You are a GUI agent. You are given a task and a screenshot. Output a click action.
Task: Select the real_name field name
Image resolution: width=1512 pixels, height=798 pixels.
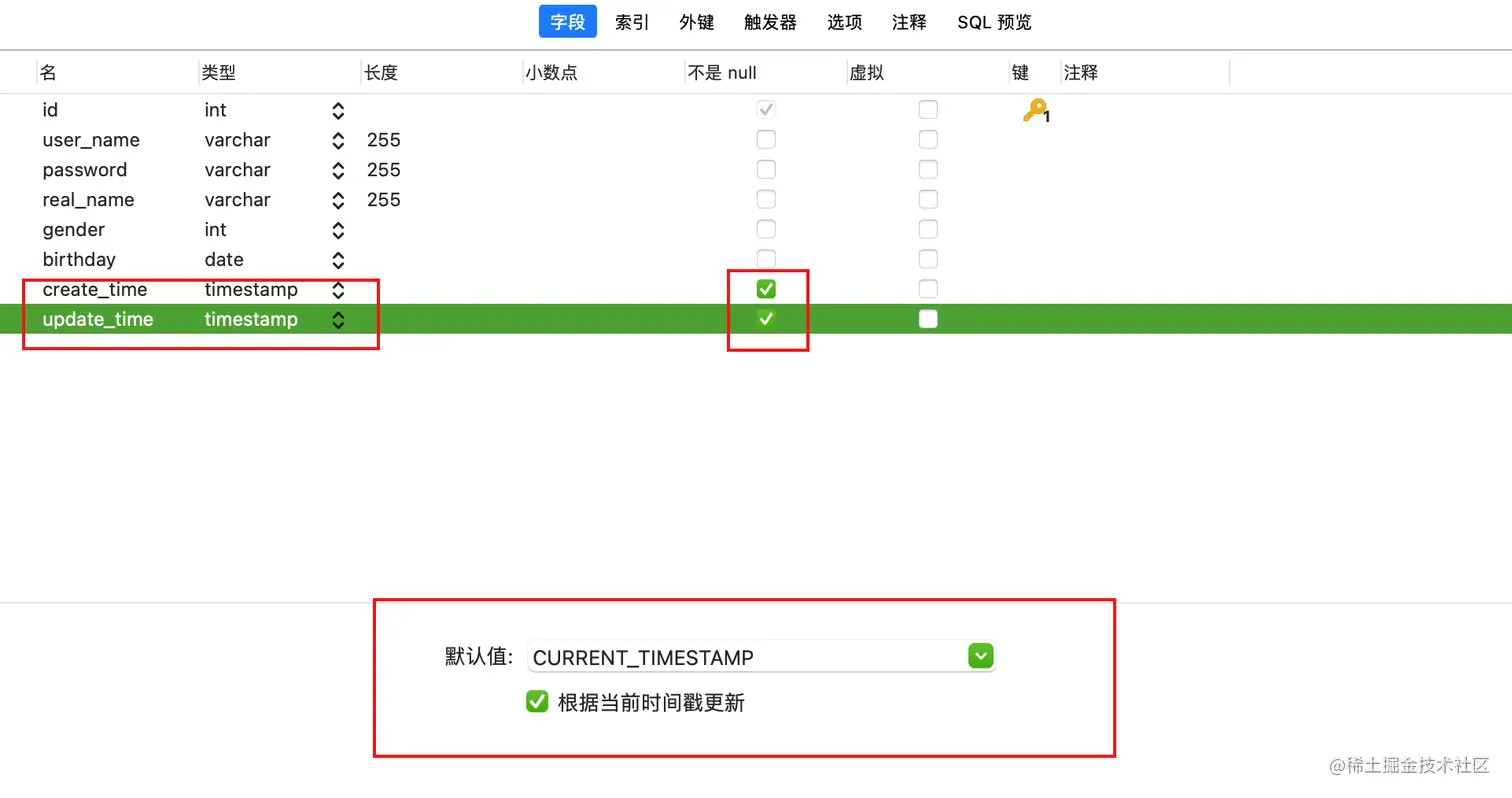[x=88, y=200]
